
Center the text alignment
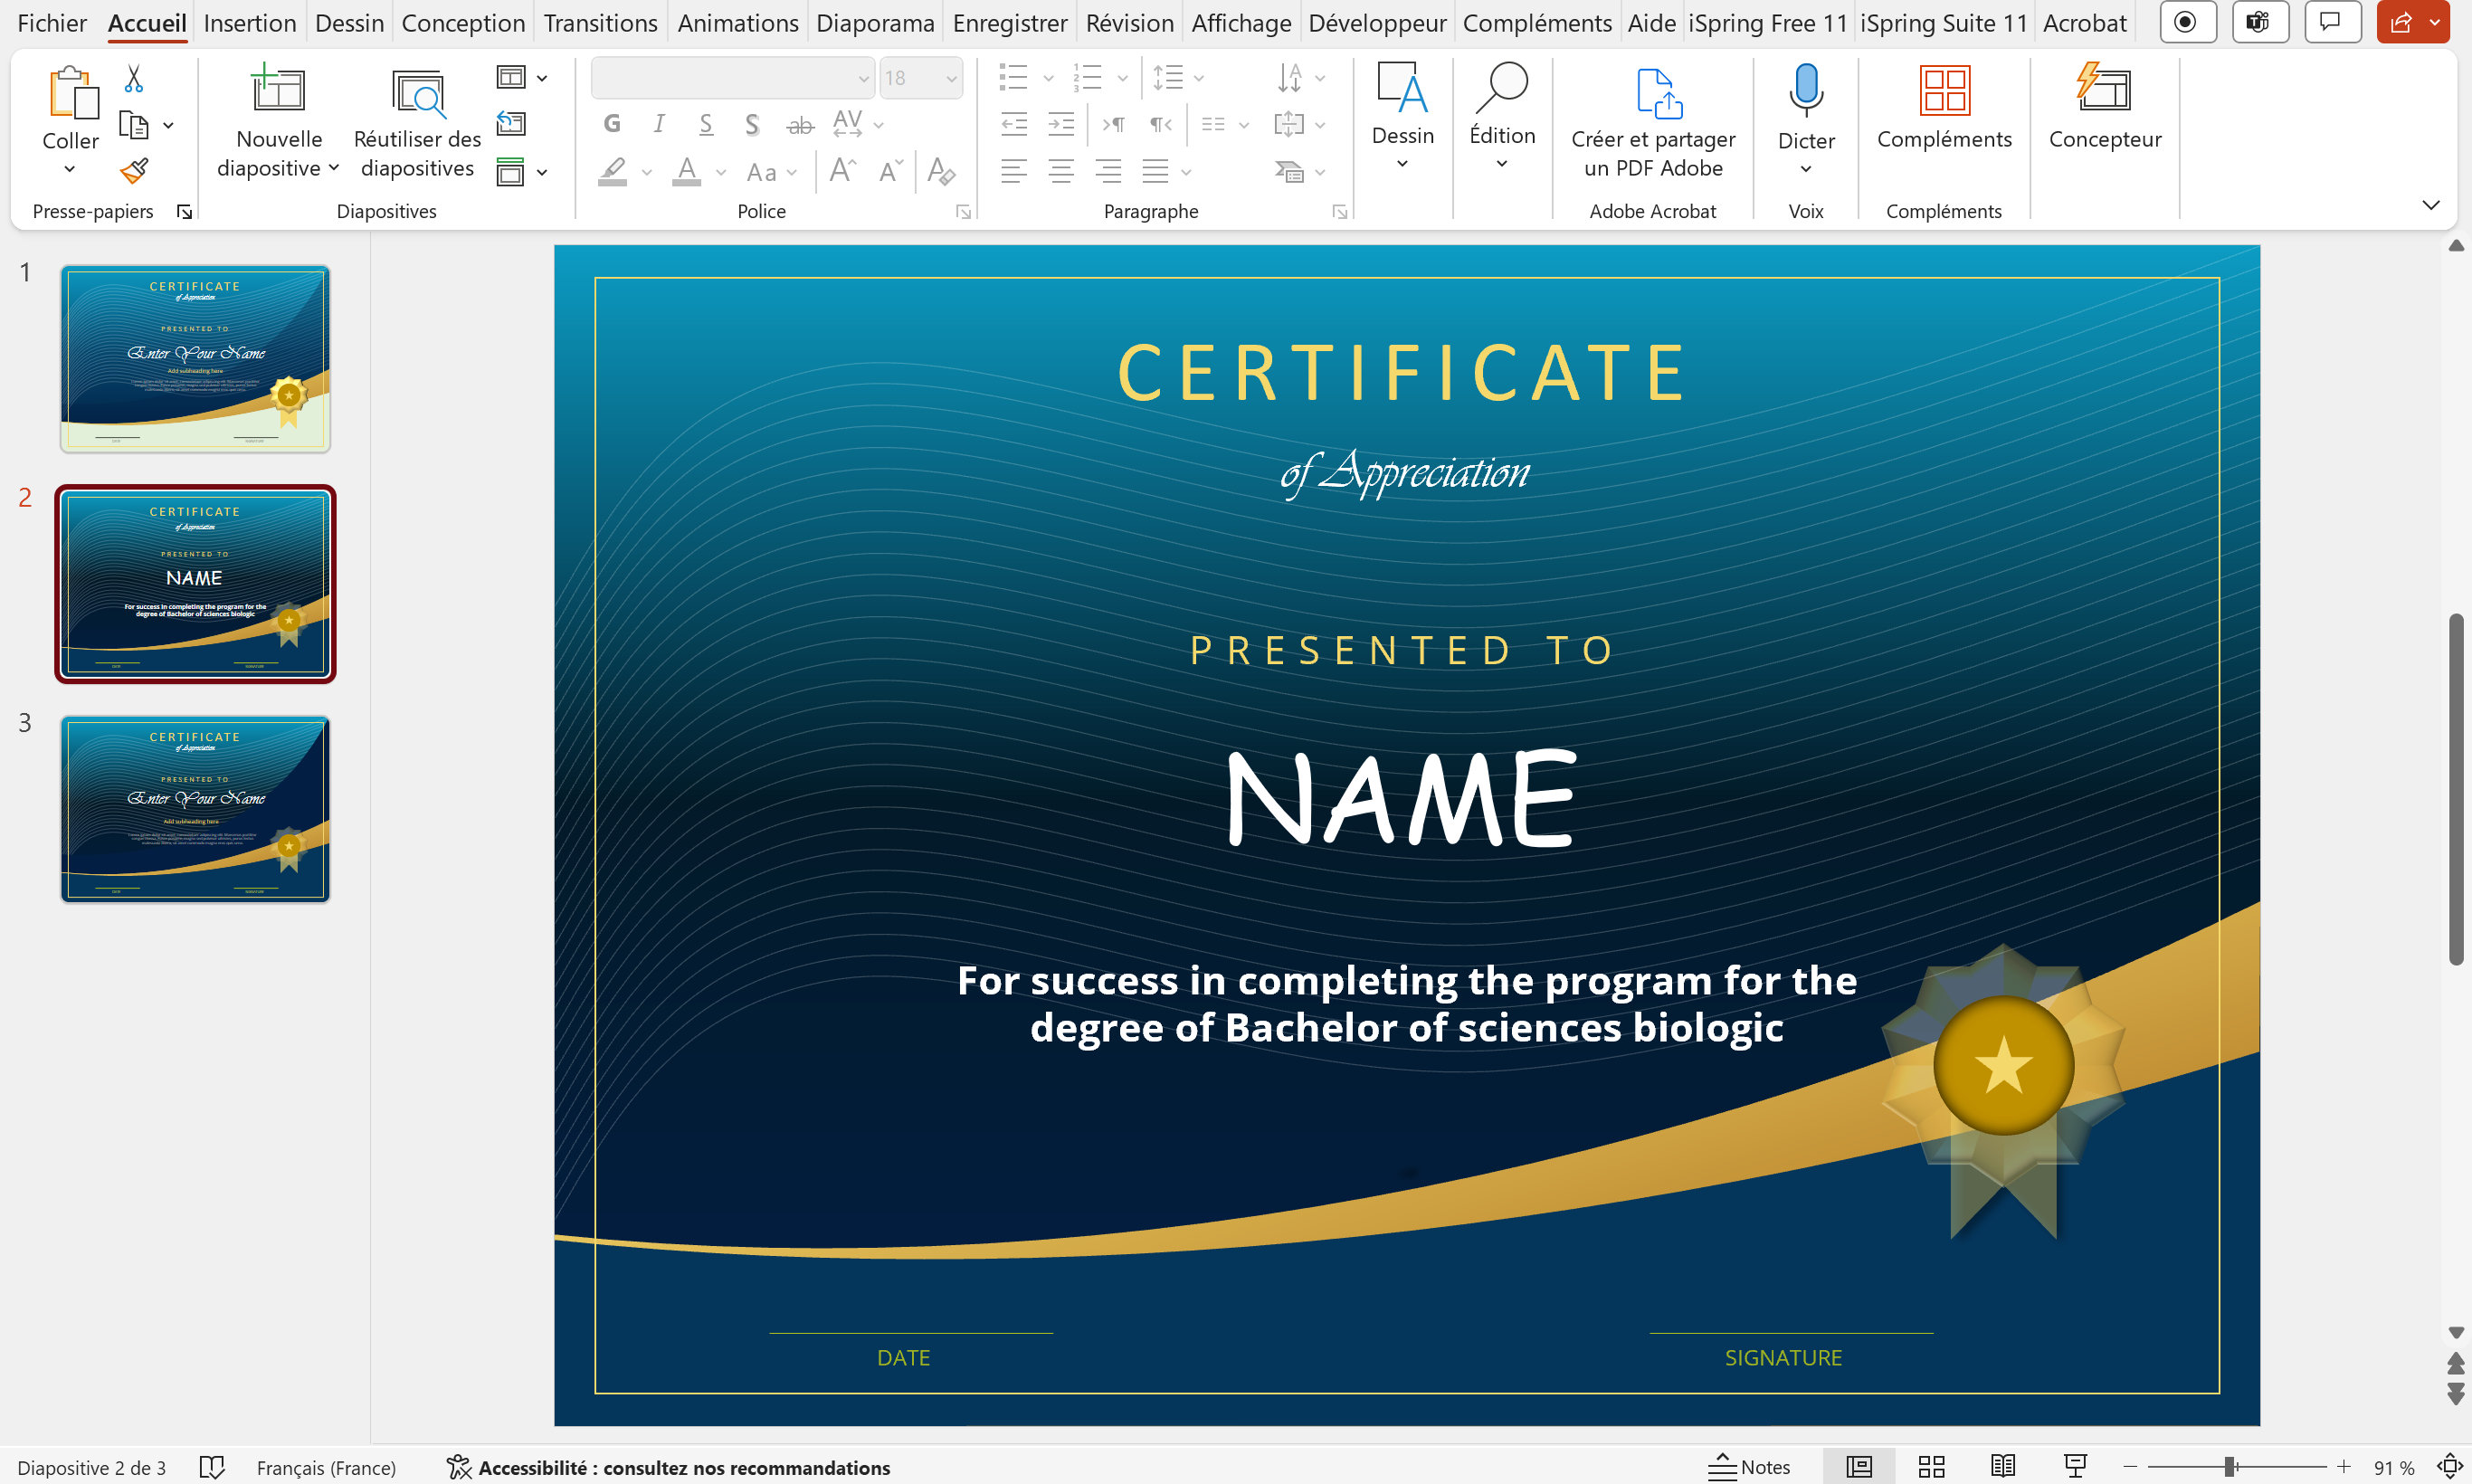coord(1061,171)
